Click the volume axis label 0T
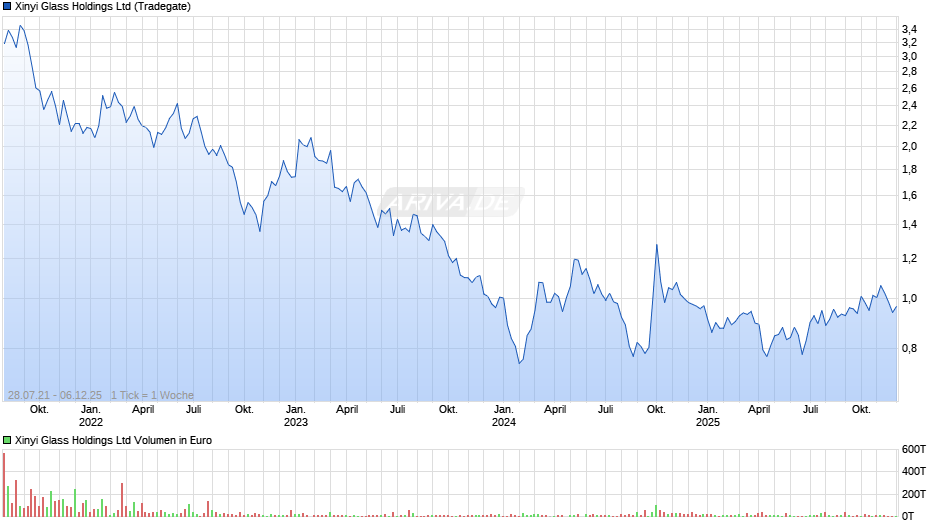The image size is (940, 526). click(x=908, y=516)
